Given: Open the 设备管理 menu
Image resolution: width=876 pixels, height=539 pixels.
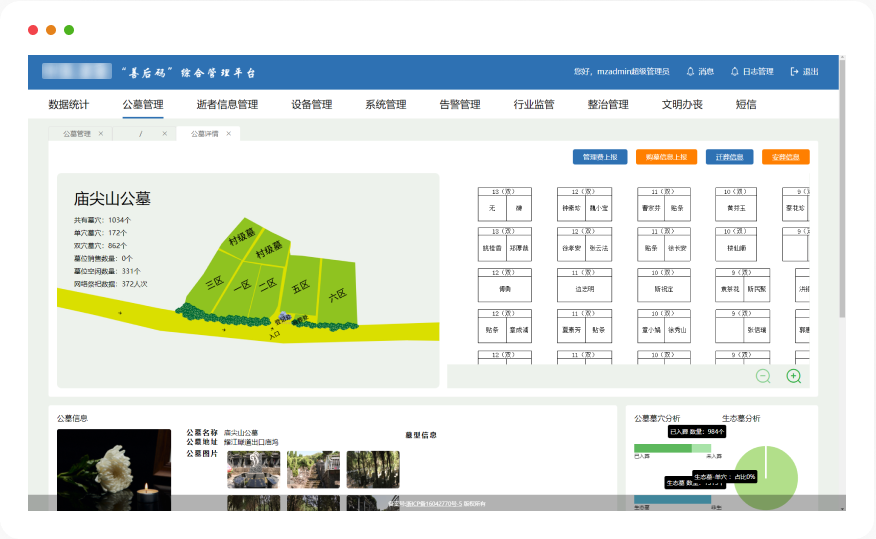Looking at the screenshot, I should [311, 105].
